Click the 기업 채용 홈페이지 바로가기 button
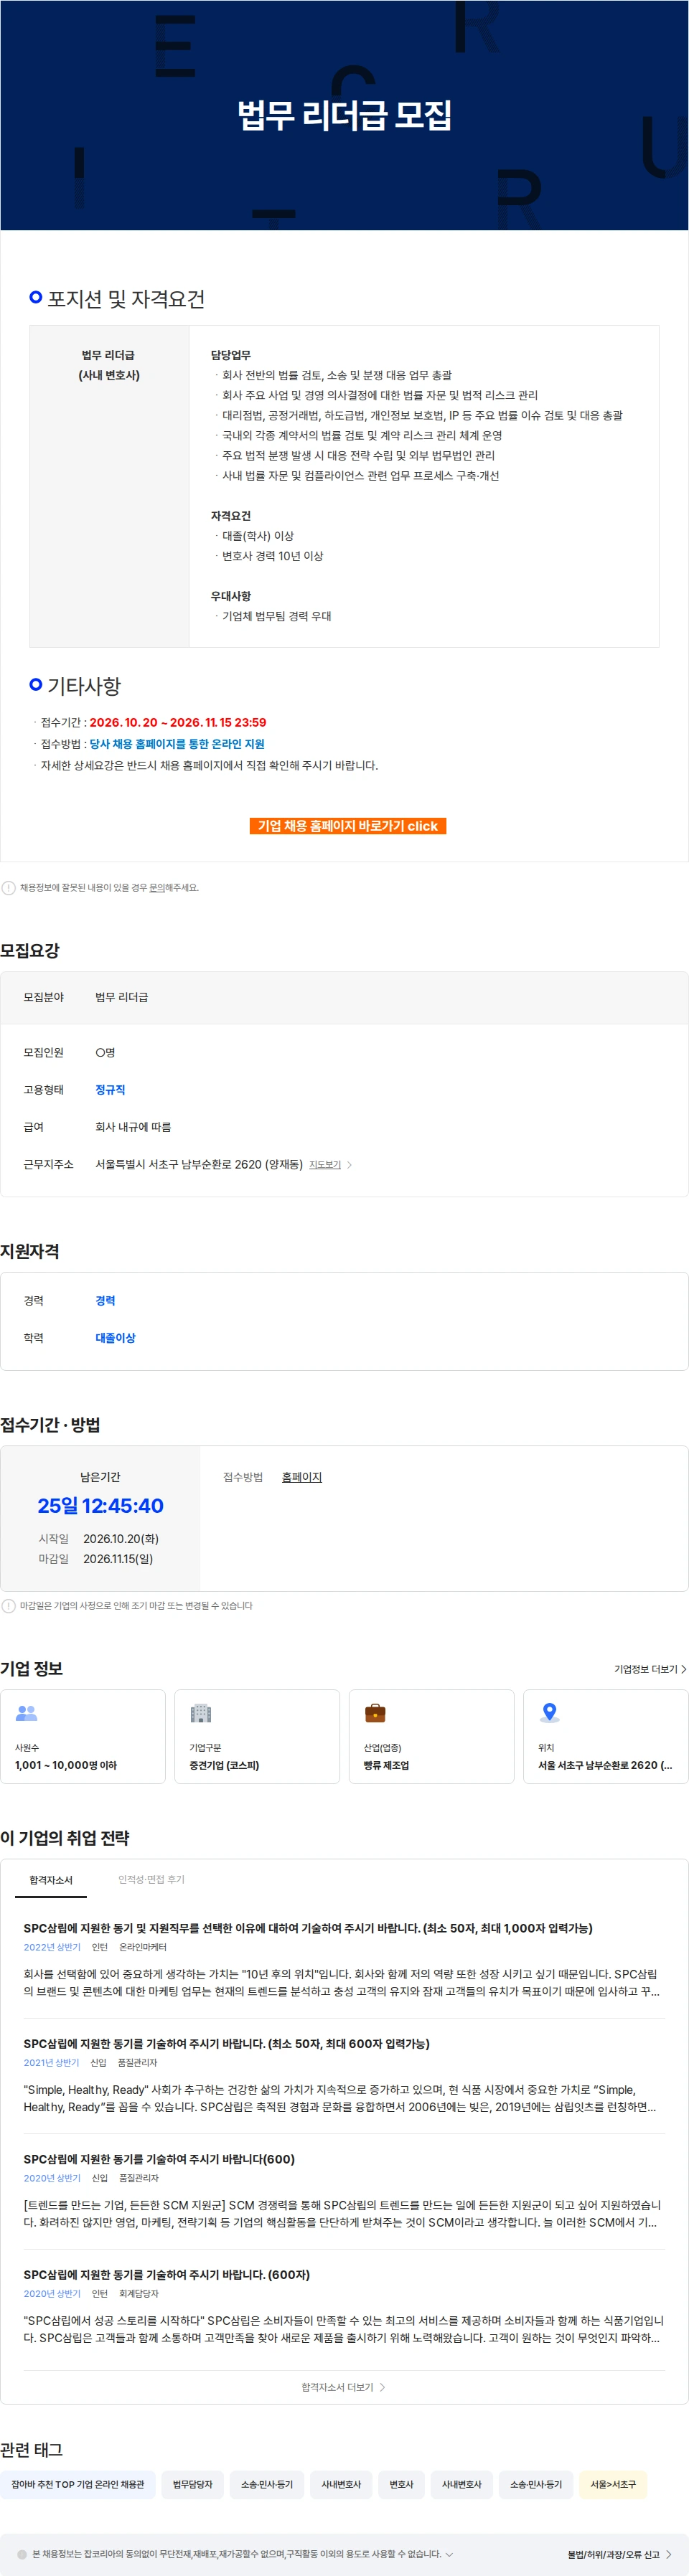This screenshot has height=2576, width=689. click(x=347, y=825)
